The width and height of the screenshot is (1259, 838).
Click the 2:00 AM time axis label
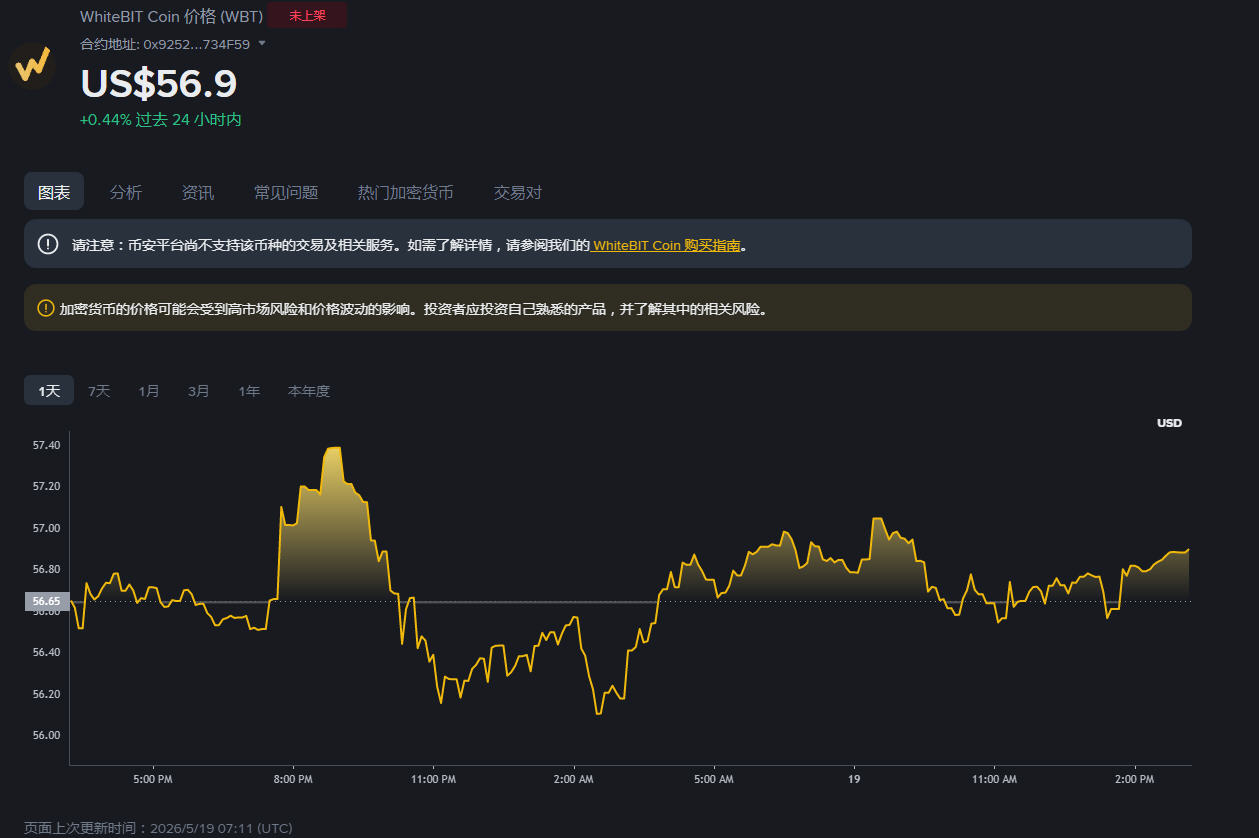point(573,779)
